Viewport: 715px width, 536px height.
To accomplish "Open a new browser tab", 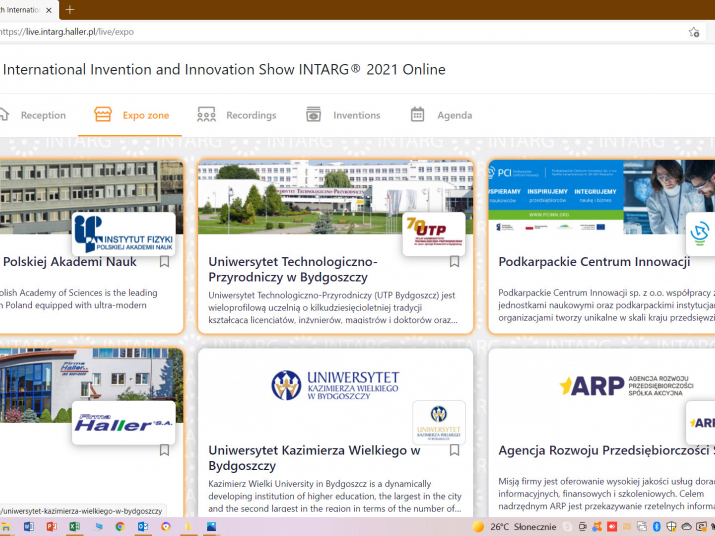I will pos(70,9).
